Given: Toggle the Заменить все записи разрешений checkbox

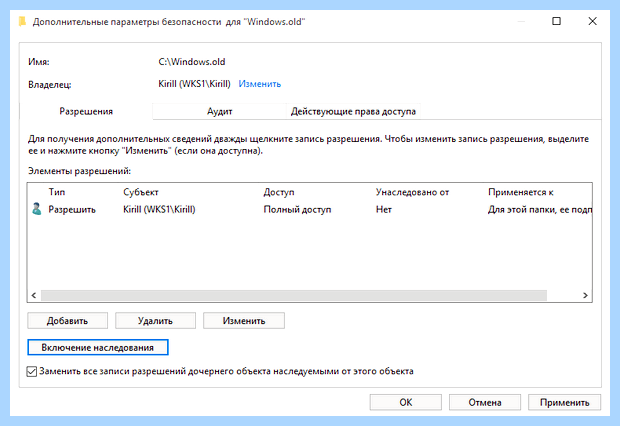Looking at the screenshot, I should pyautogui.click(x=32, y=371).
